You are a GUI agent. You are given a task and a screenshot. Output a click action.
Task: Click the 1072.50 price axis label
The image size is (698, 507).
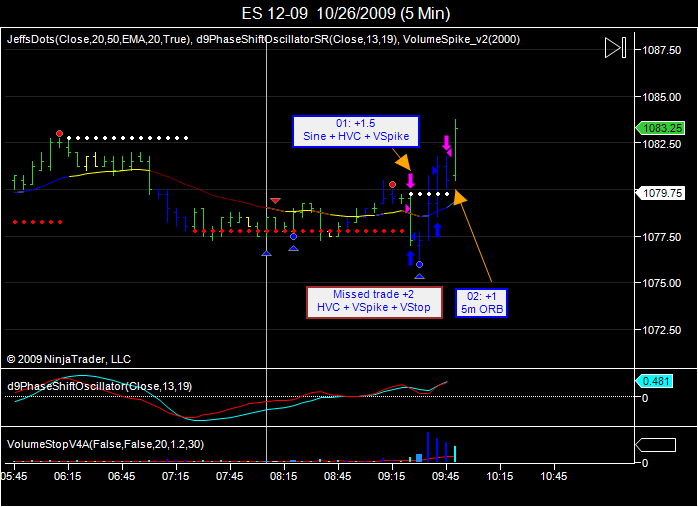(661, 330)
